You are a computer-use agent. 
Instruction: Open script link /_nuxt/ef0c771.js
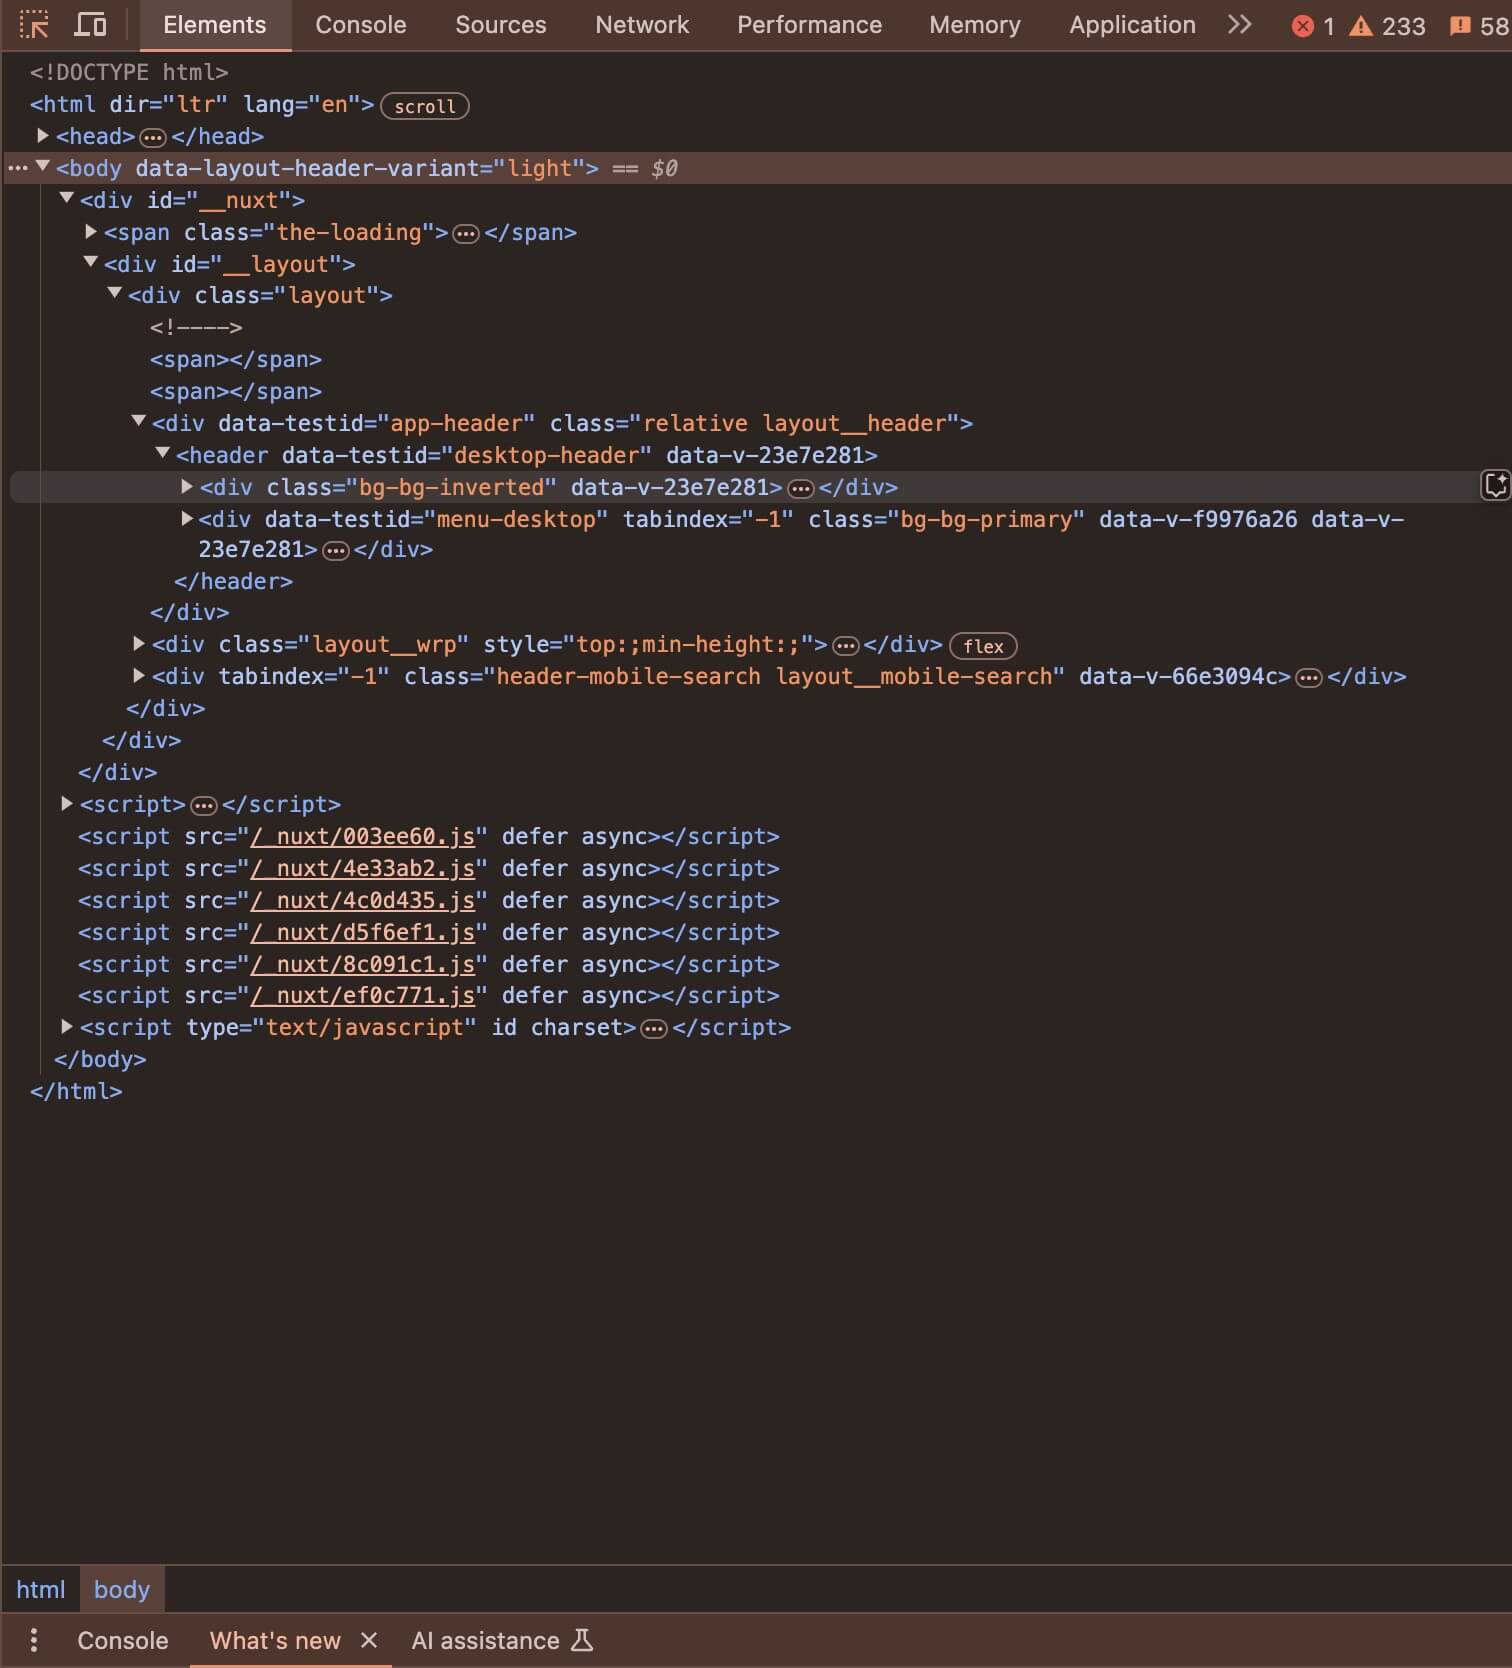[362, 995]
